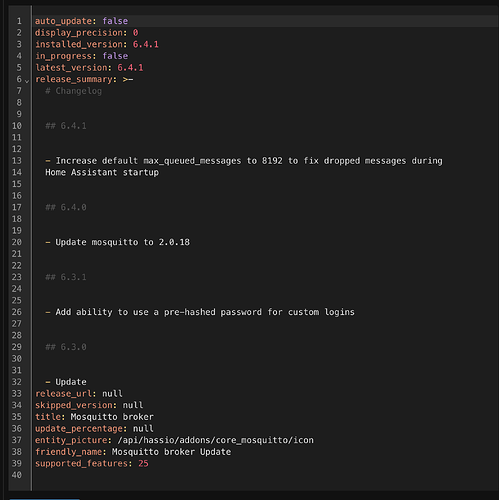Click the '## 6.4.1' heading

tap(66, 126)
